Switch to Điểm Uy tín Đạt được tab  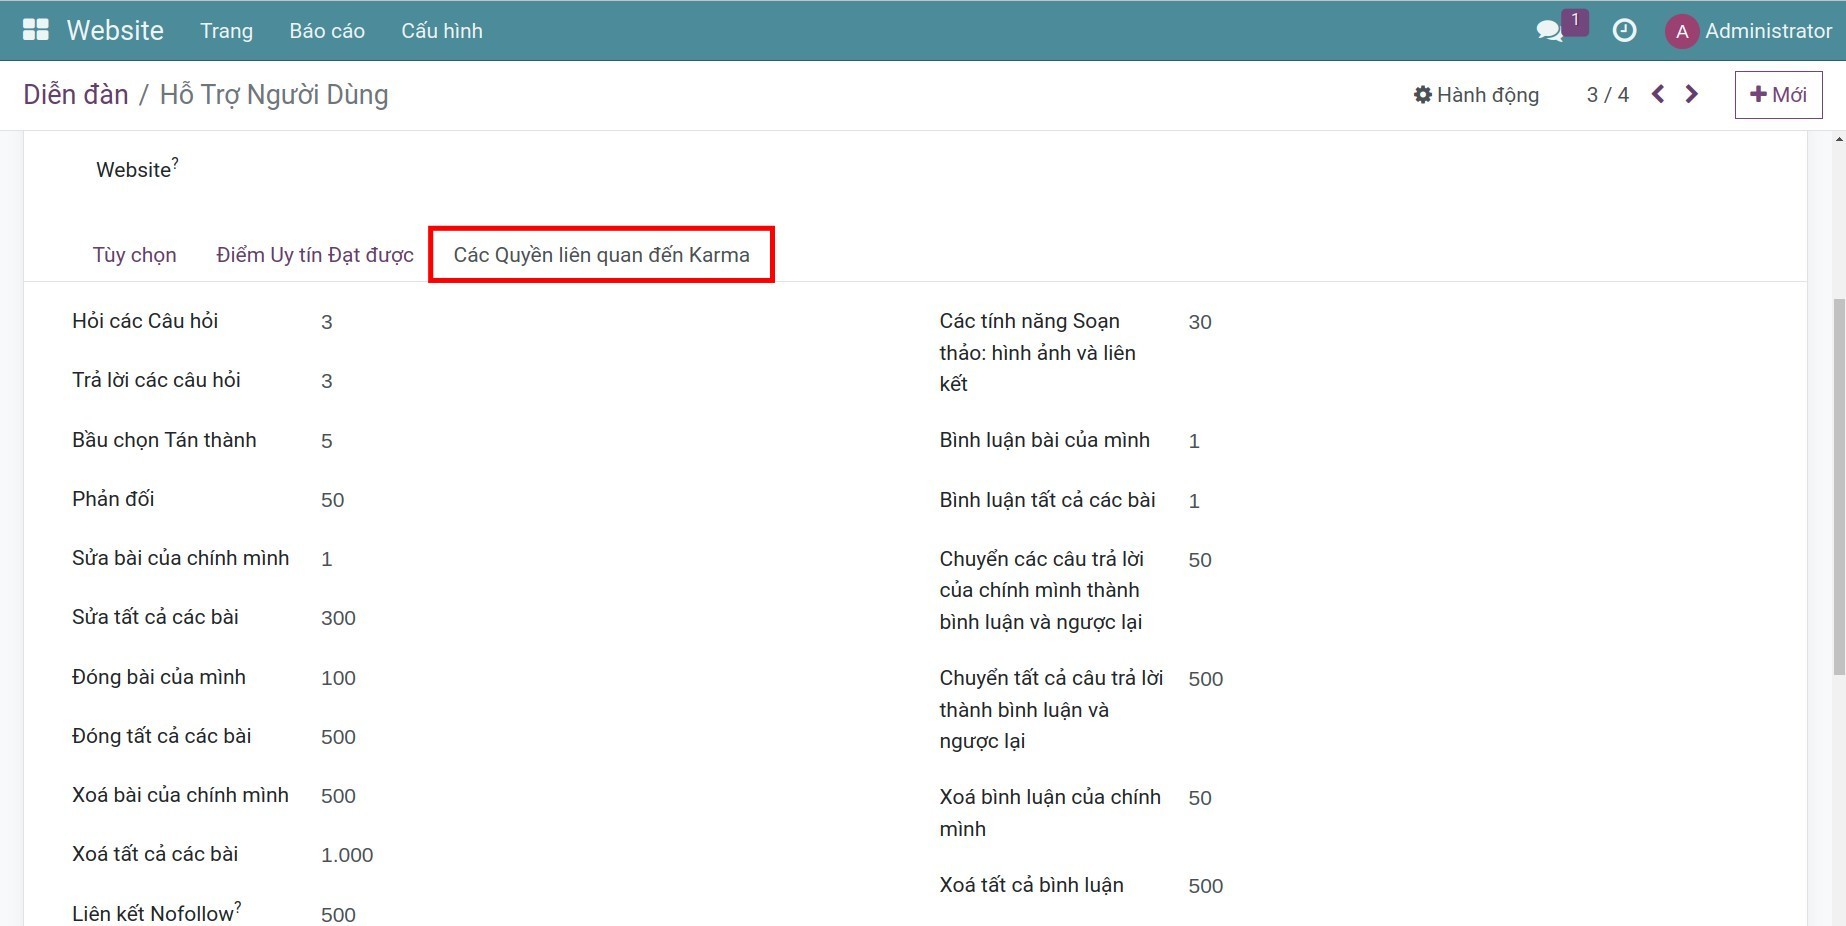click(315, 255)
